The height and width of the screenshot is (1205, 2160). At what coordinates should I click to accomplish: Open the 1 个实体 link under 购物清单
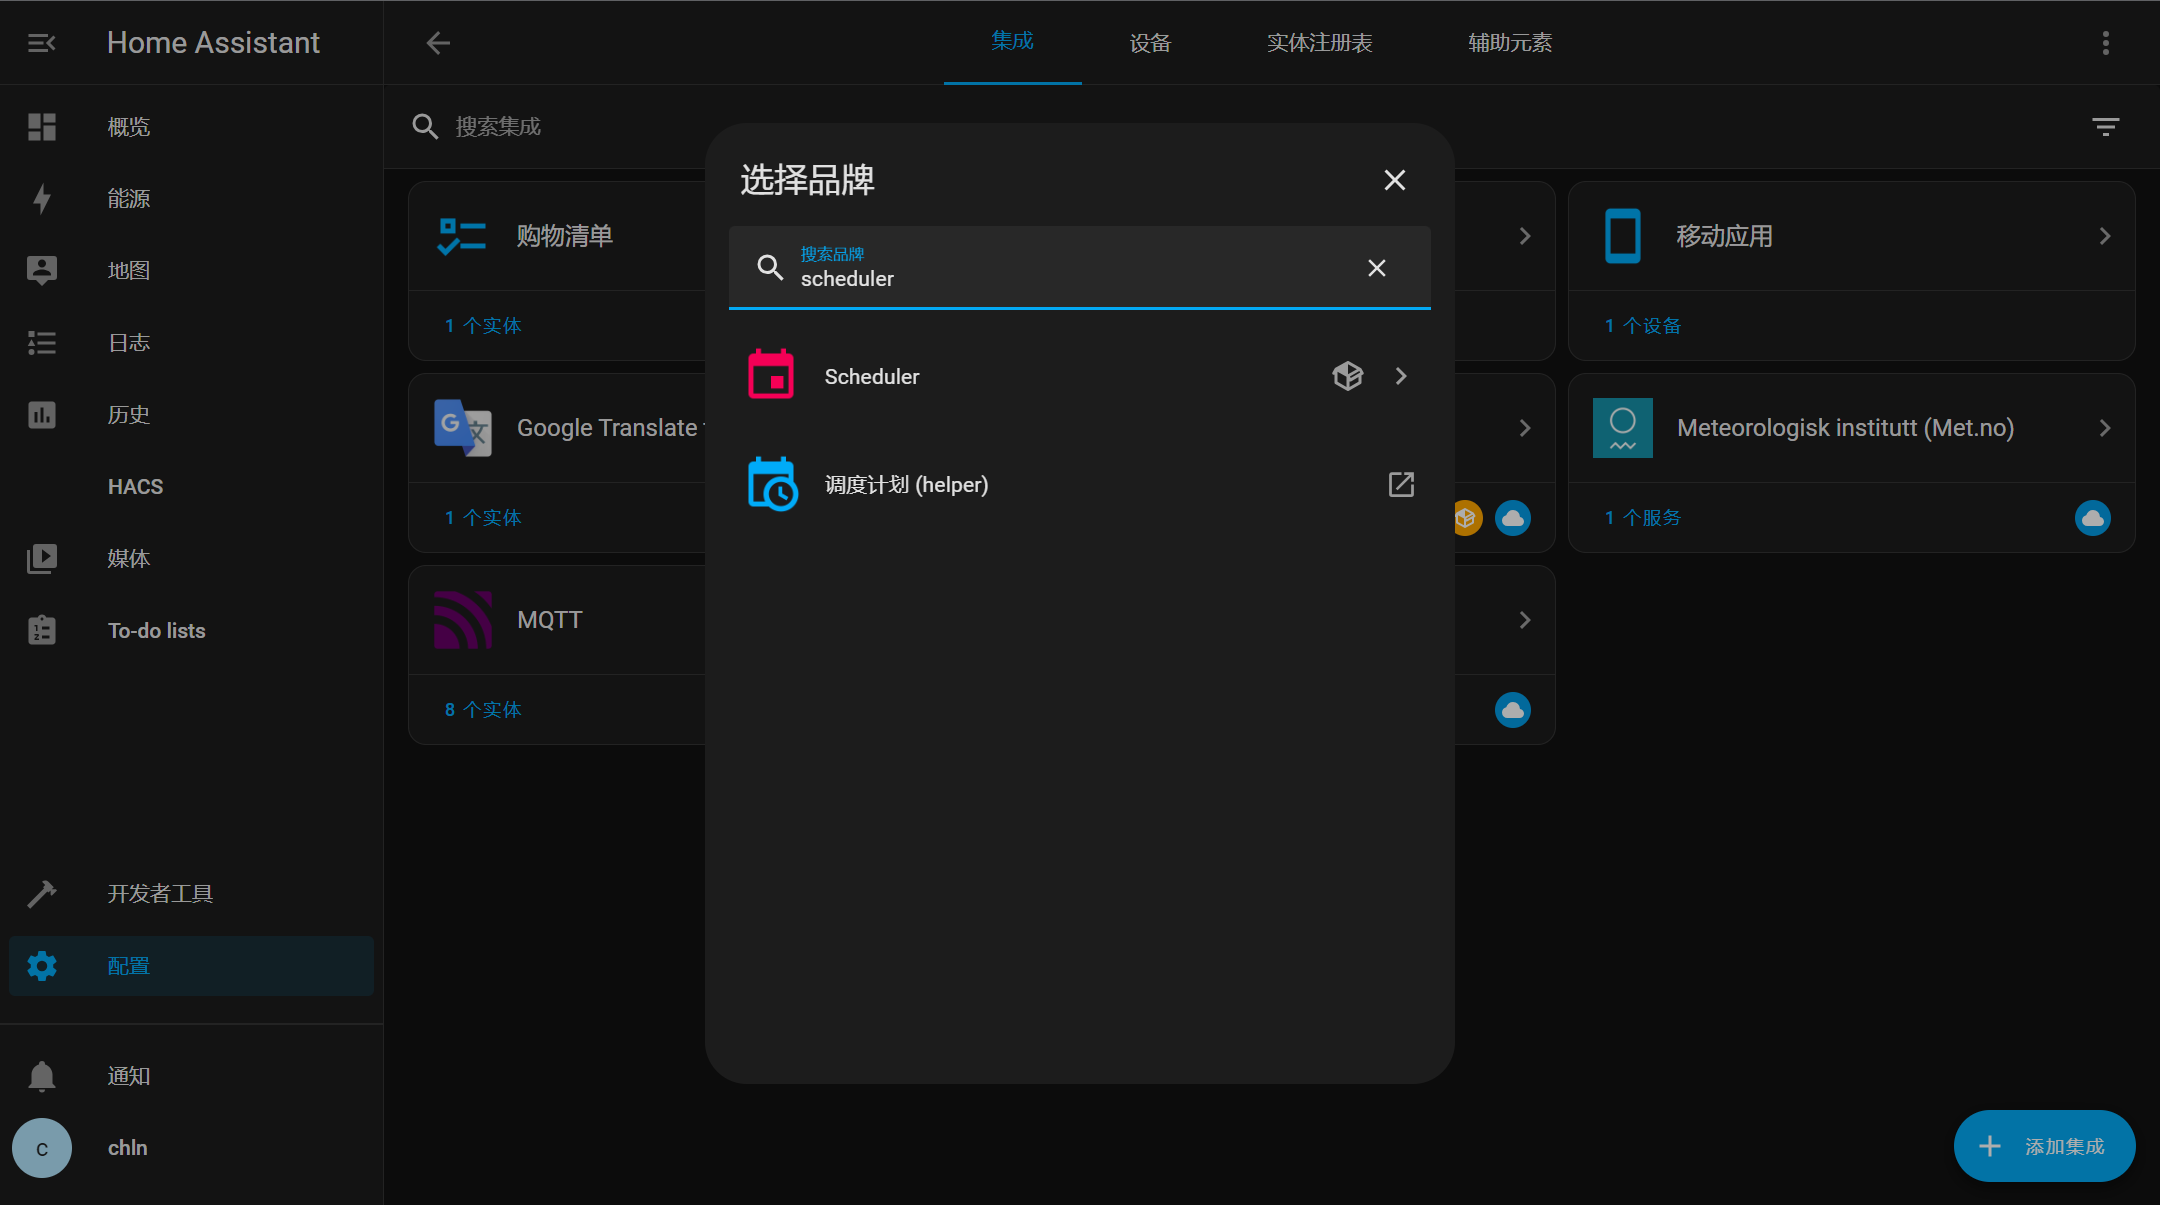pos(482,326)
